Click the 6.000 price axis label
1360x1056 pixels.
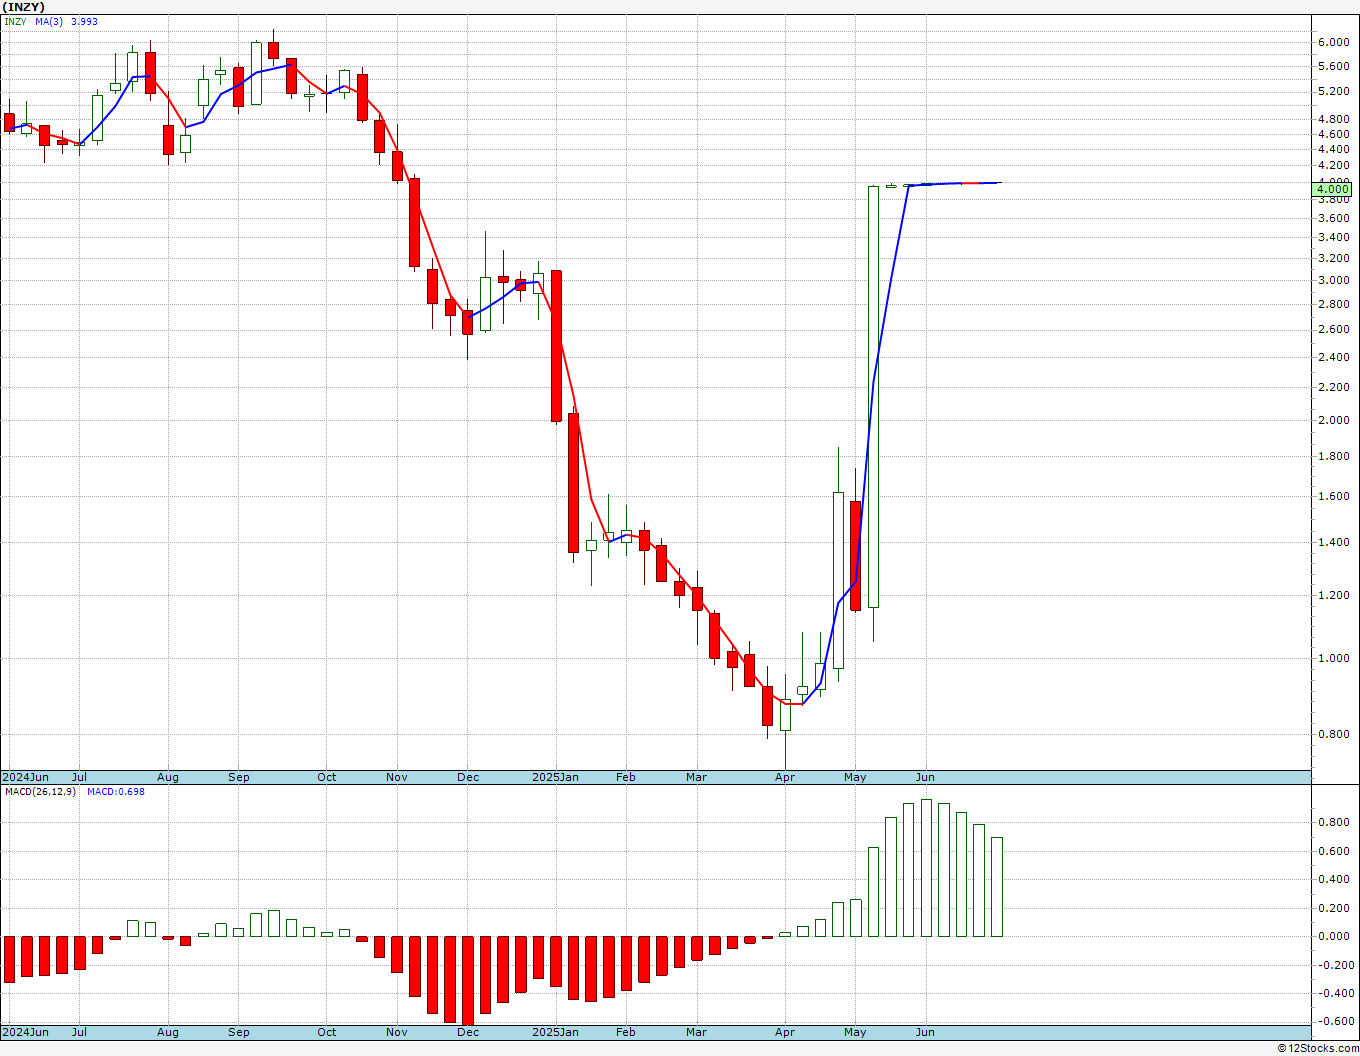tap(1334, 42)
